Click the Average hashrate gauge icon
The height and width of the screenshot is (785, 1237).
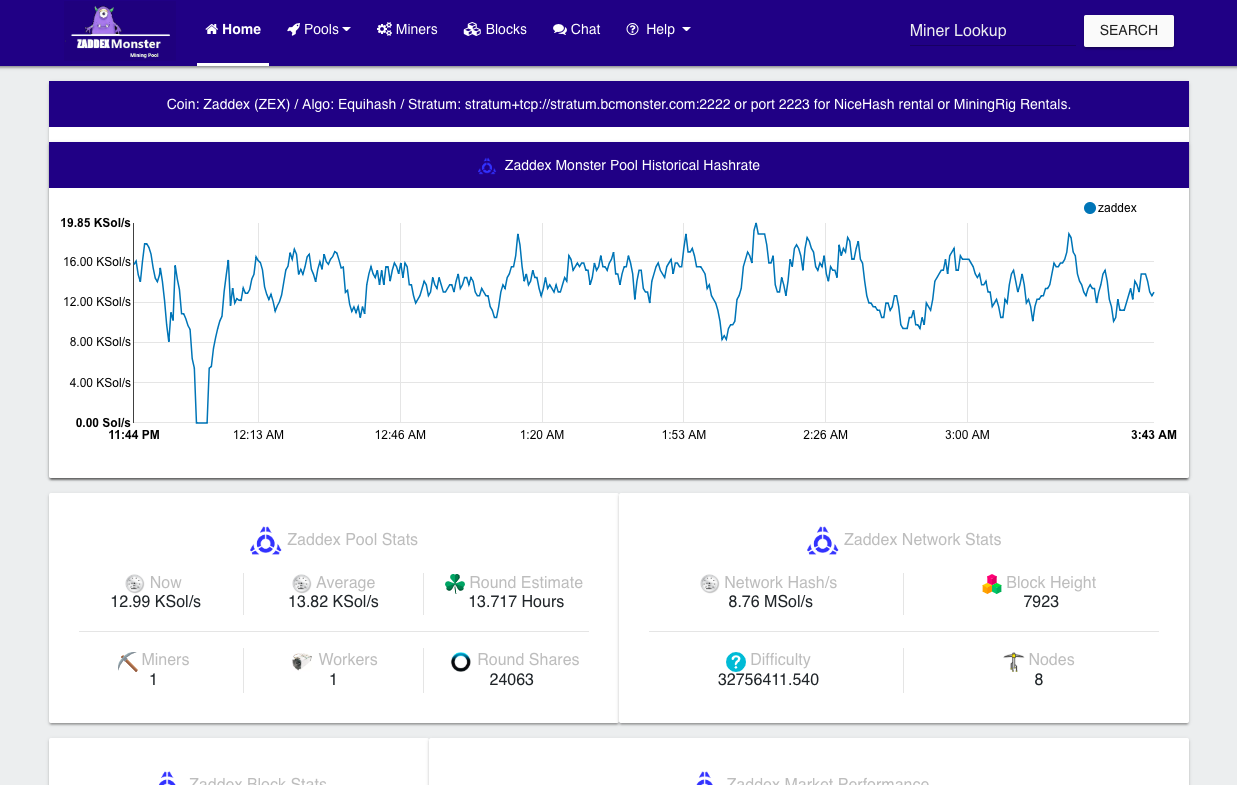click(x=301, y=583)
